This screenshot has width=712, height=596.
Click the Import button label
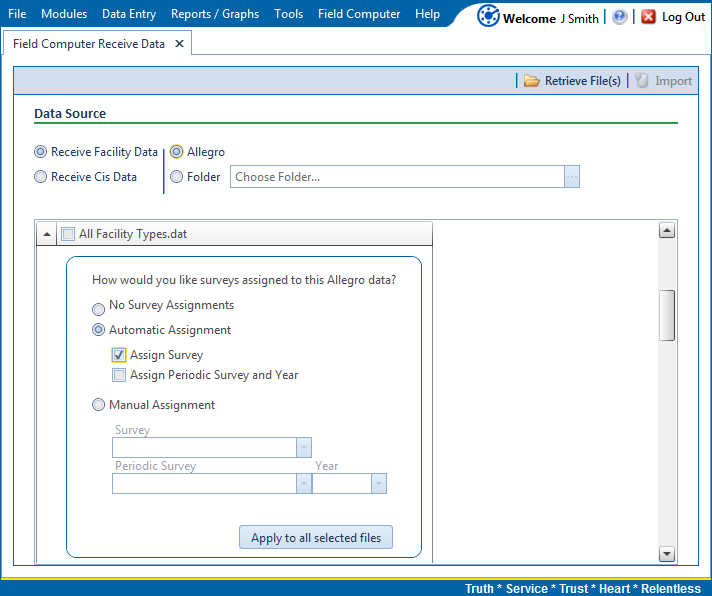673,81
